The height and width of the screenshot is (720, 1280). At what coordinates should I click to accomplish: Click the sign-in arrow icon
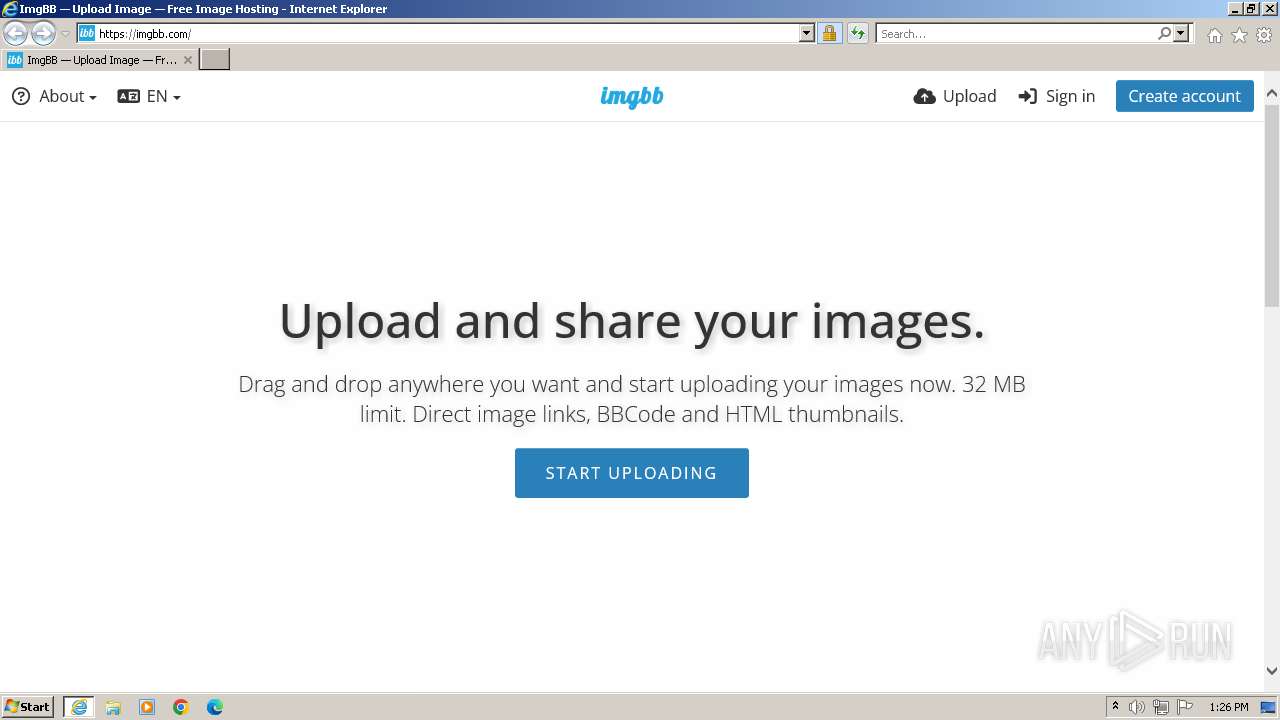[x=1028, y=96]
